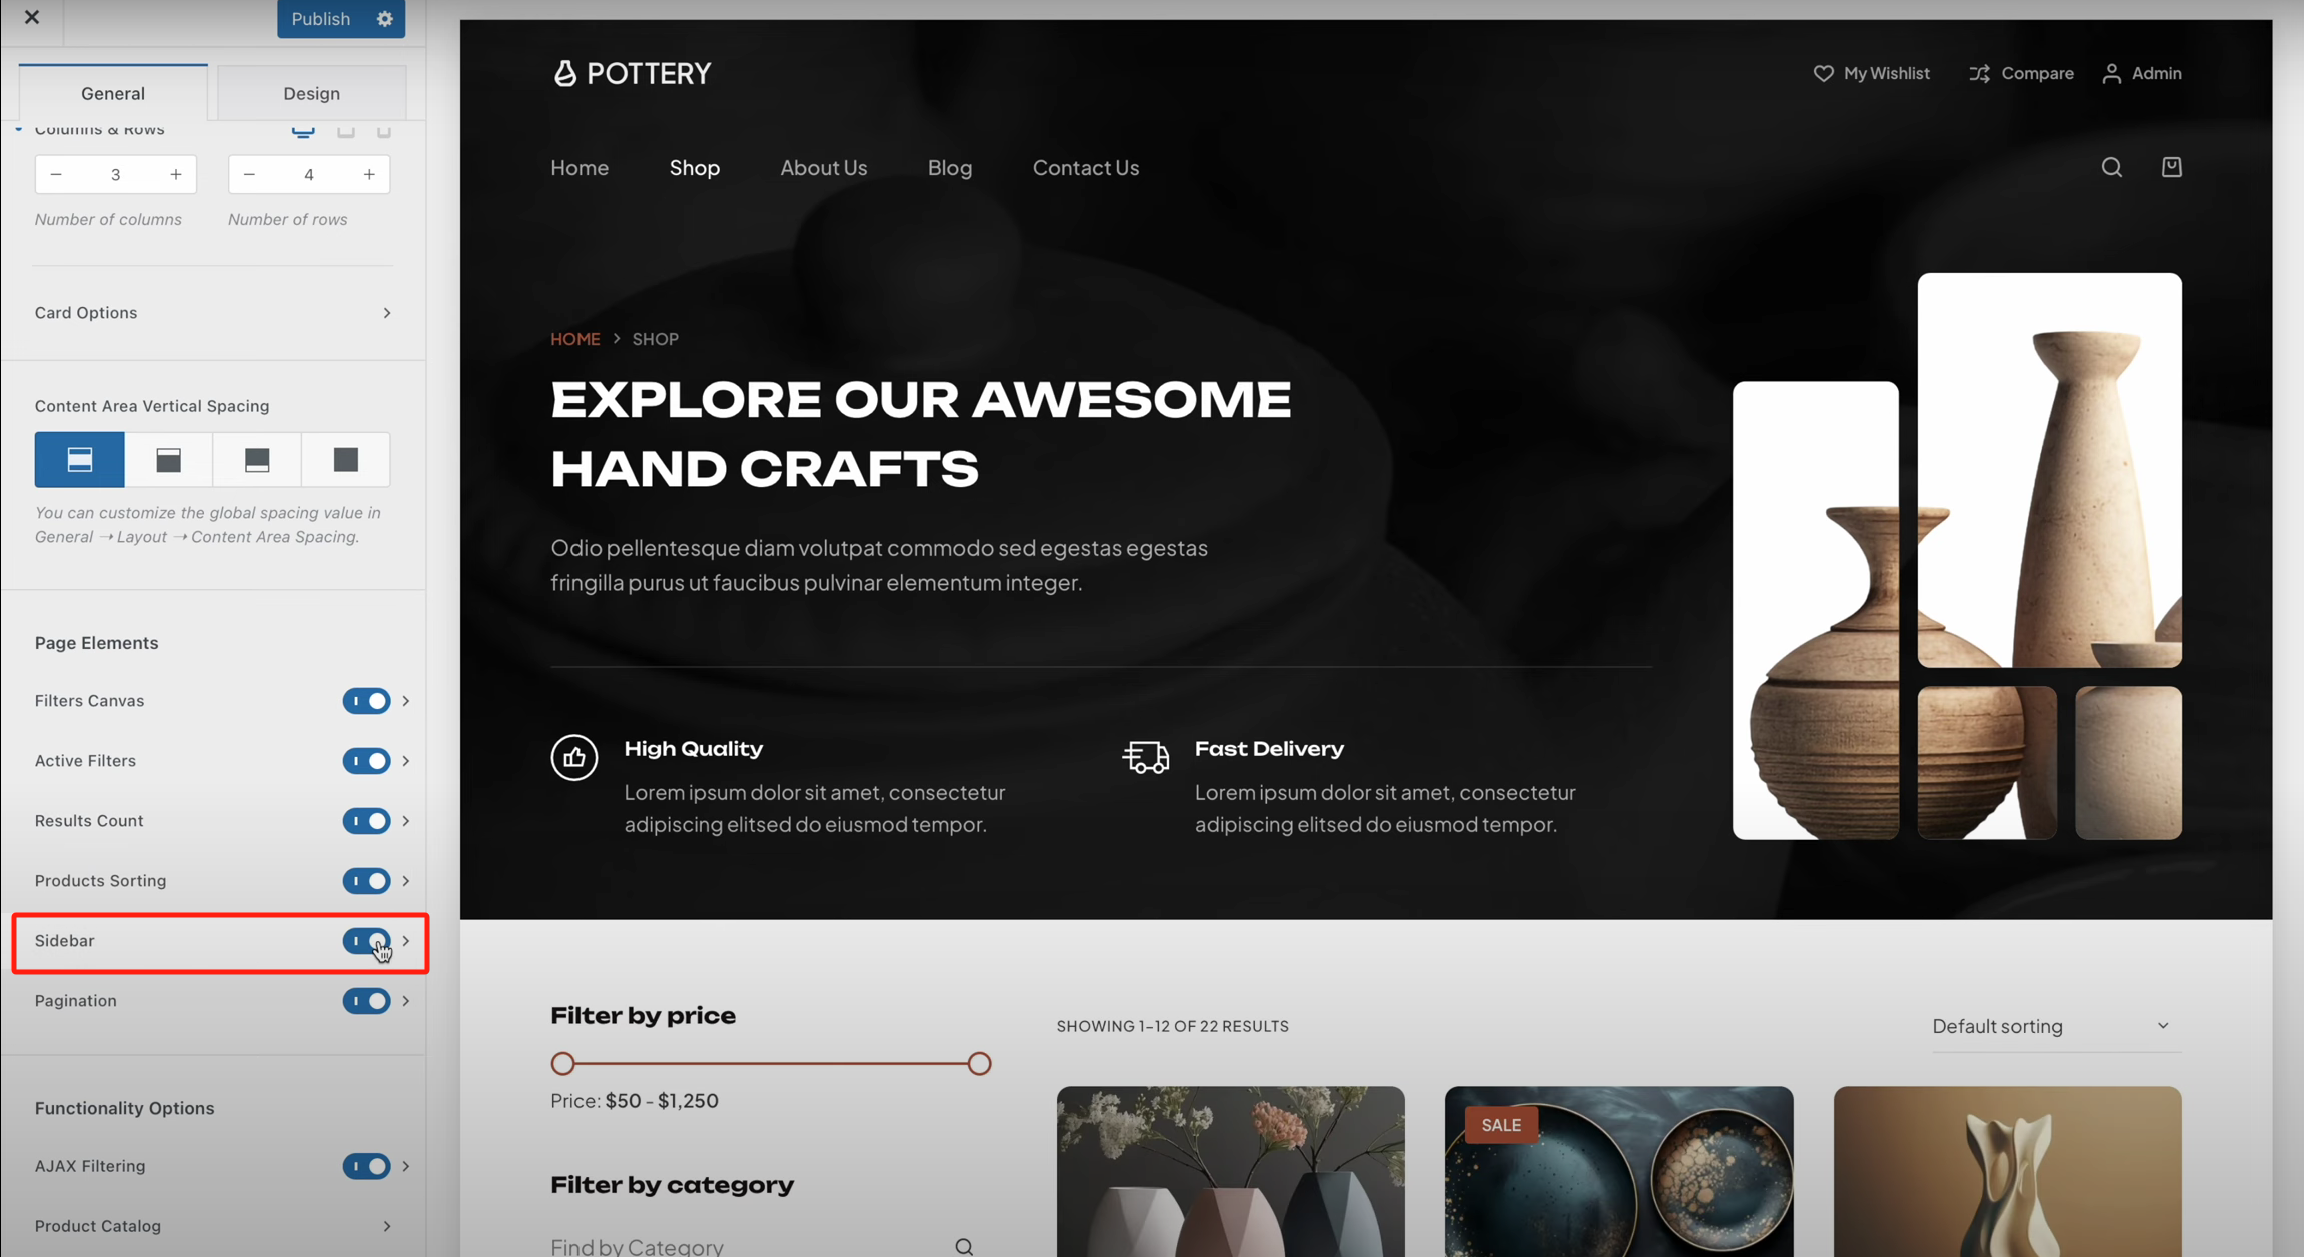Viewport: 2304px width, 1257px height.
Task: Click the right price slider handle
Action: [980, 1064]
